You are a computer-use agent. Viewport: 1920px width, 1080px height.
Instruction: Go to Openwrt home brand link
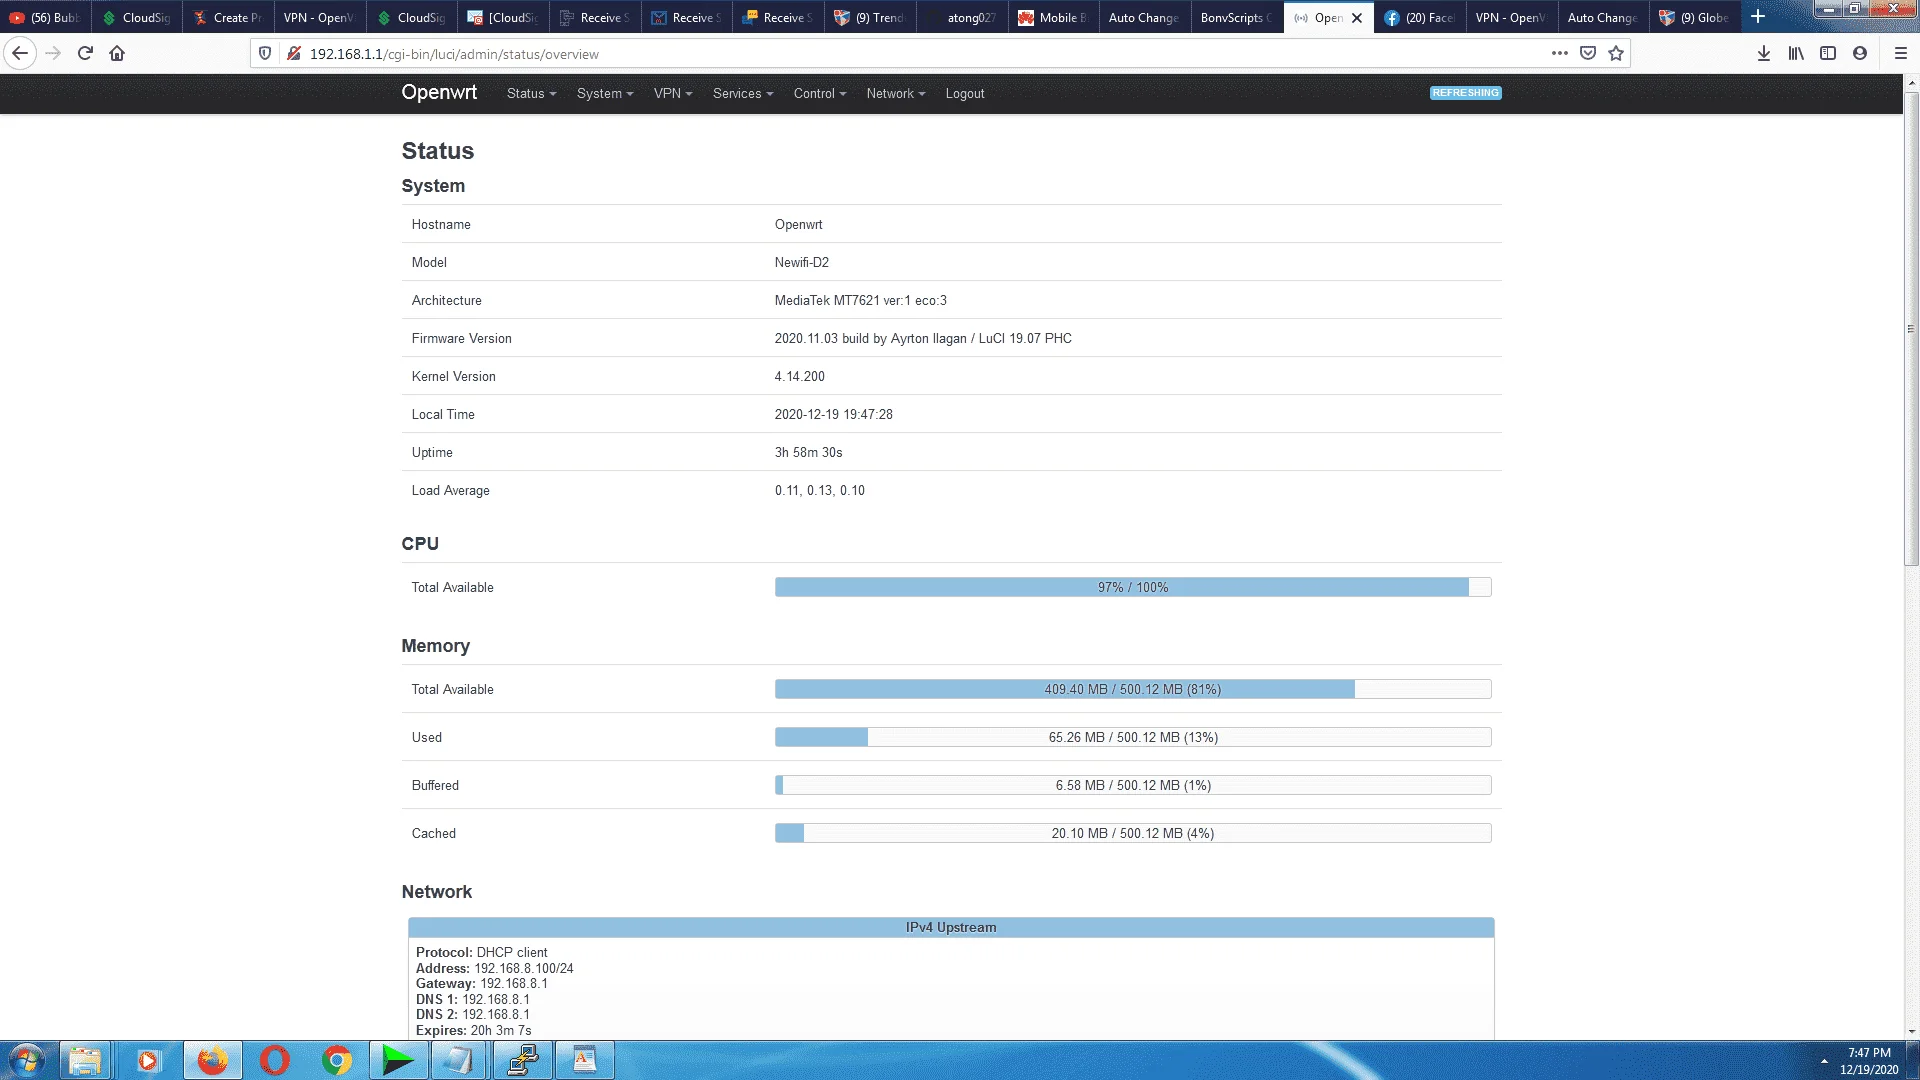click(x=439, y=92)
